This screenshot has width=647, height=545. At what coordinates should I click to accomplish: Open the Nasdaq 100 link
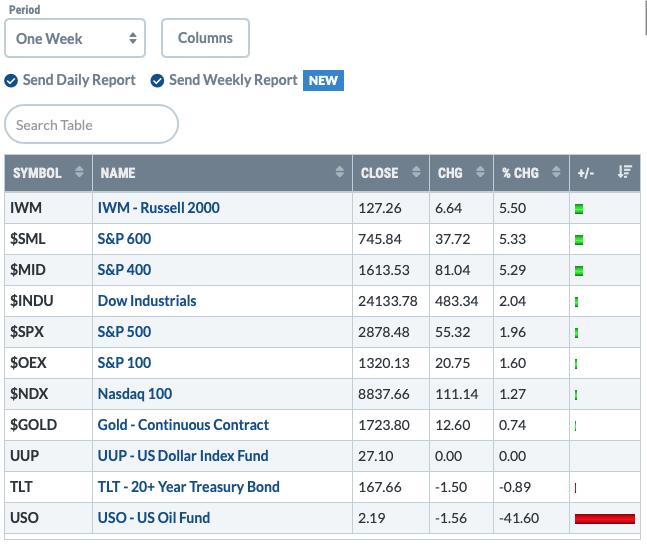[x=135, y=394]
